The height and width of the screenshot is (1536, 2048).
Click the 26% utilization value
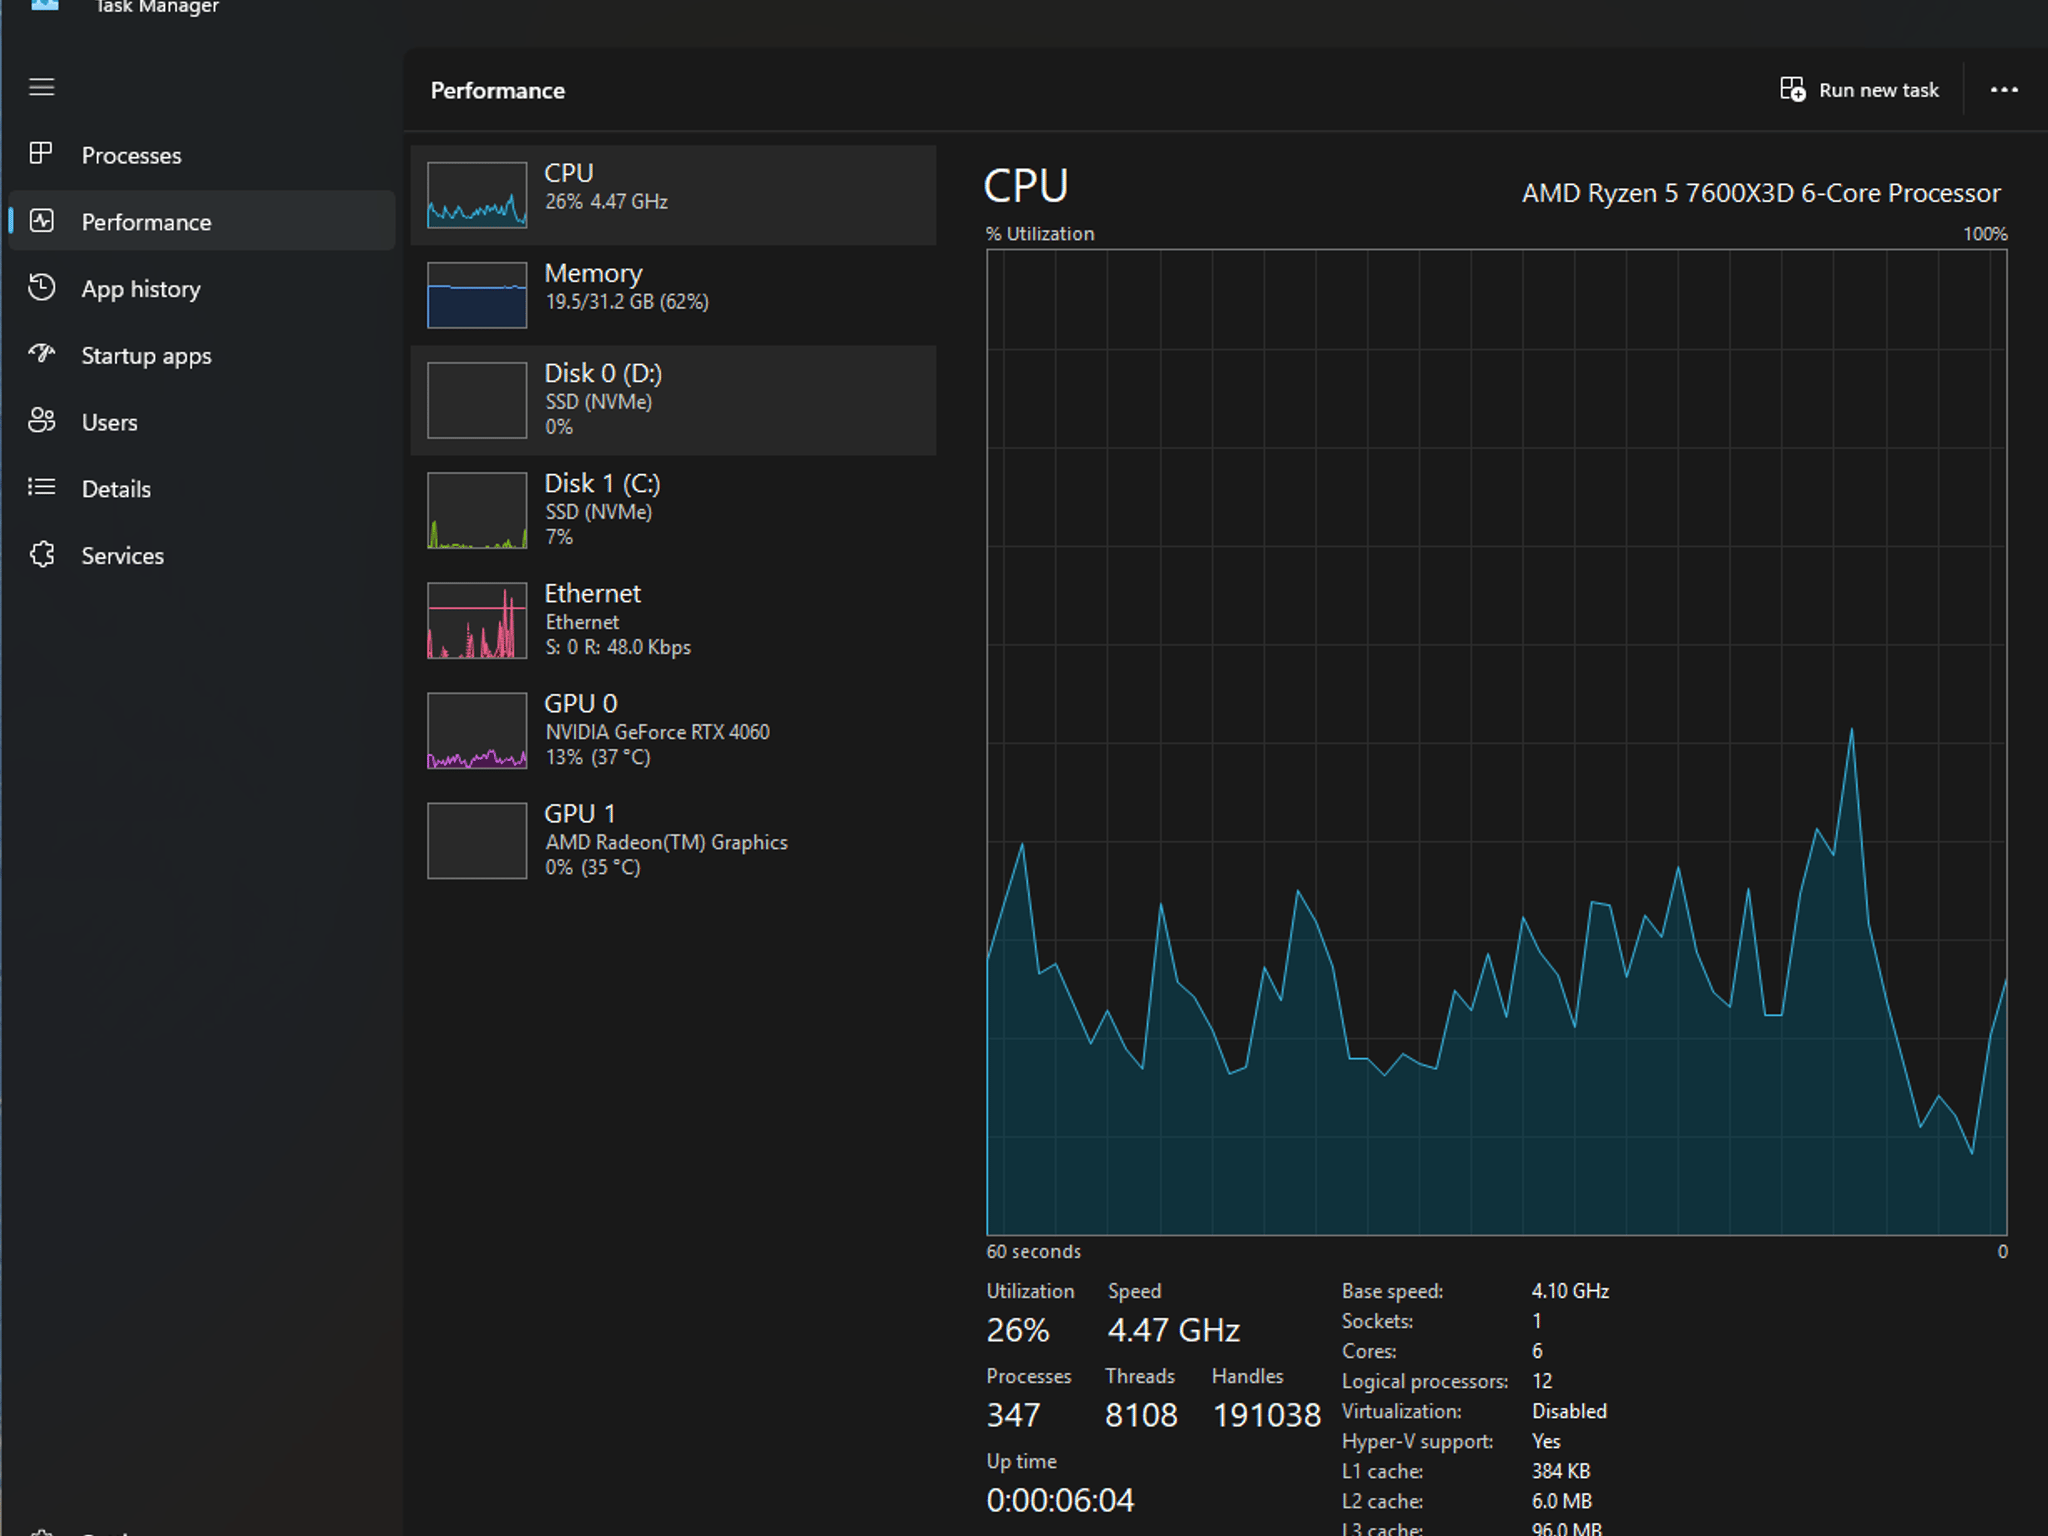pos(1018,1330)
